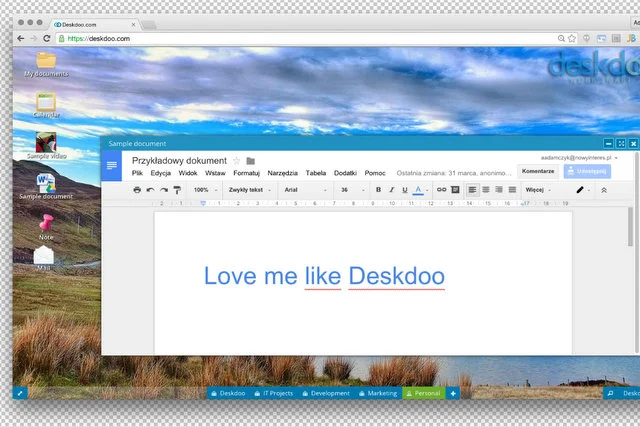Click the move to folder icon
This screenshot has width=640, height=427.
coord(251,161)
